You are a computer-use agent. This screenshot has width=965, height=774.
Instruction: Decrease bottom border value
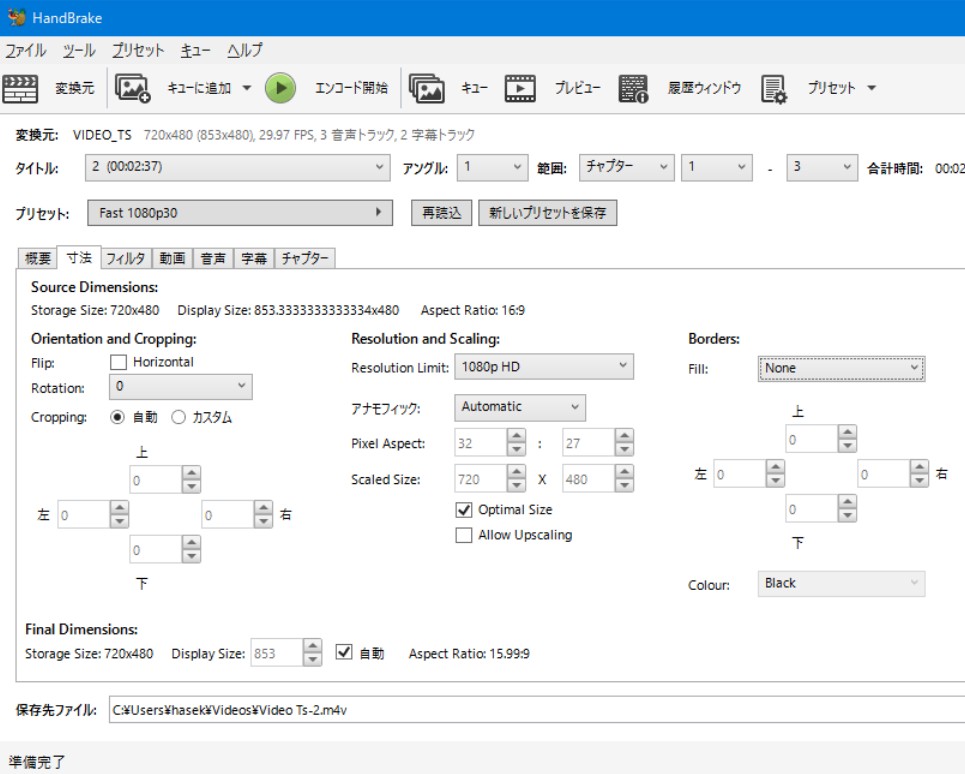coord(847,516)
